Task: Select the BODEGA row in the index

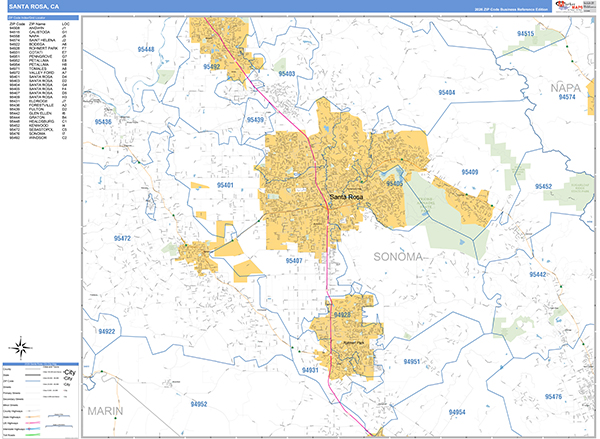Action: click(38, 44)
